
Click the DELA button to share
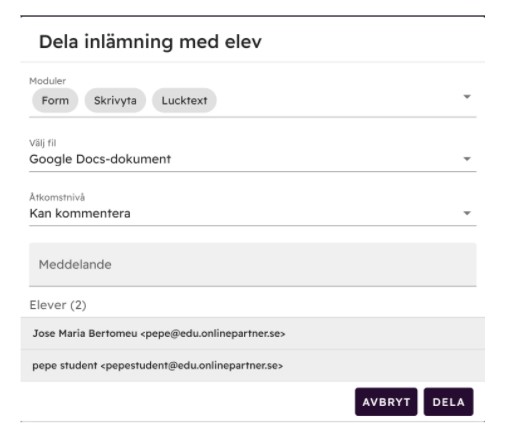click(448, 402)
